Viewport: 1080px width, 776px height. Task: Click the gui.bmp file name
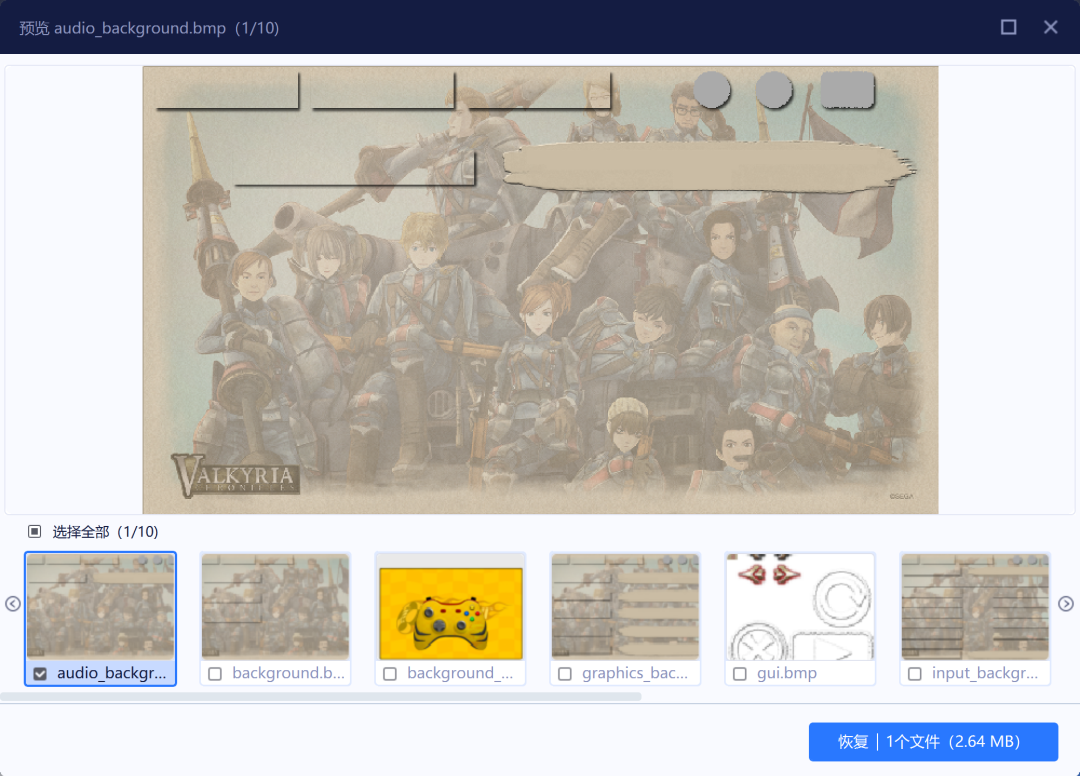point(787,673)
